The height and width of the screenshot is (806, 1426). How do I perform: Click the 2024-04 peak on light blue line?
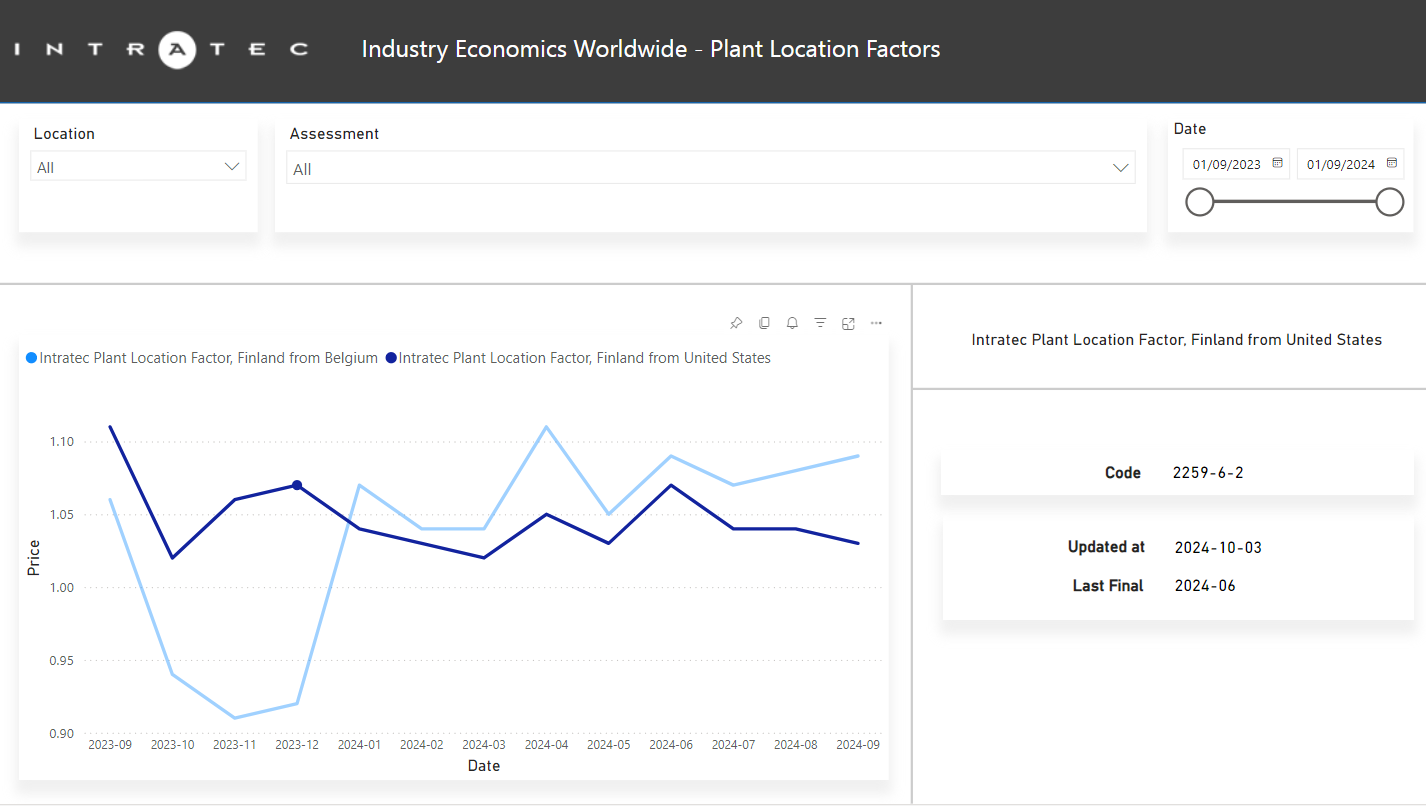546,427
